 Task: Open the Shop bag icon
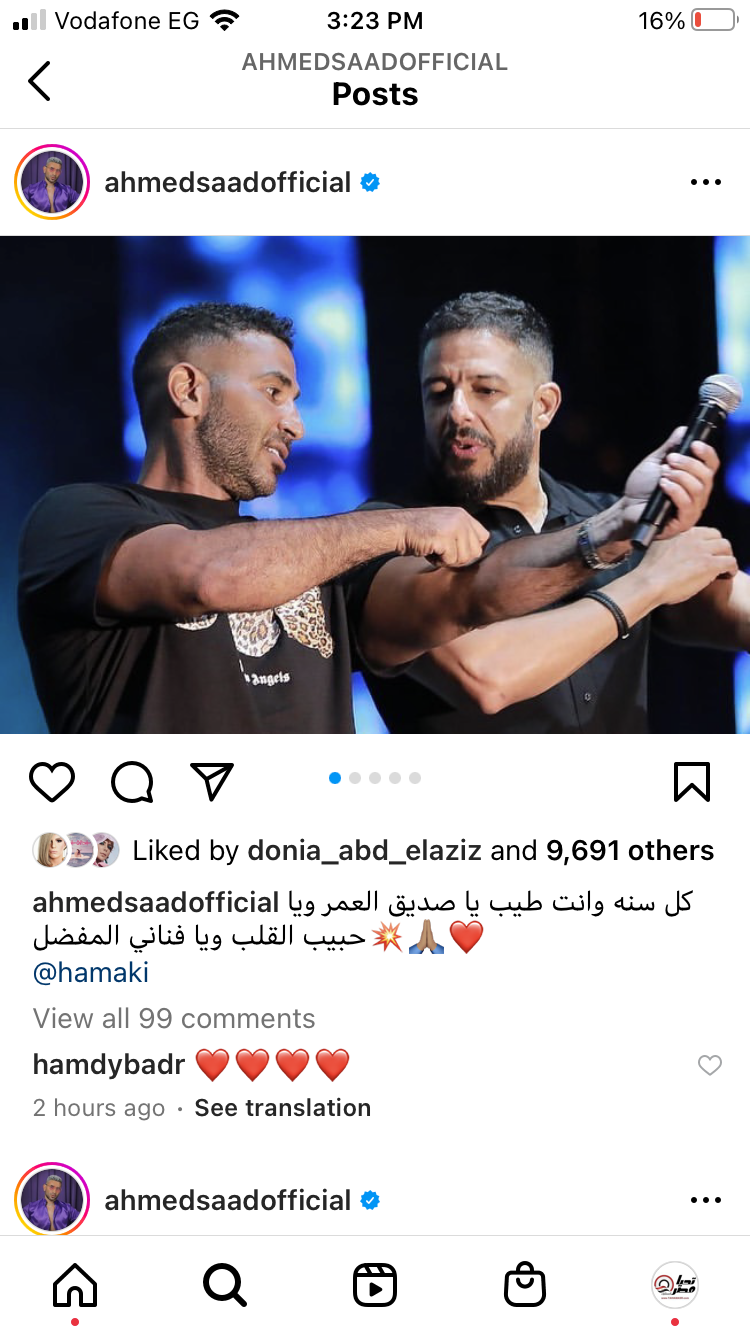pos(525,1285)
